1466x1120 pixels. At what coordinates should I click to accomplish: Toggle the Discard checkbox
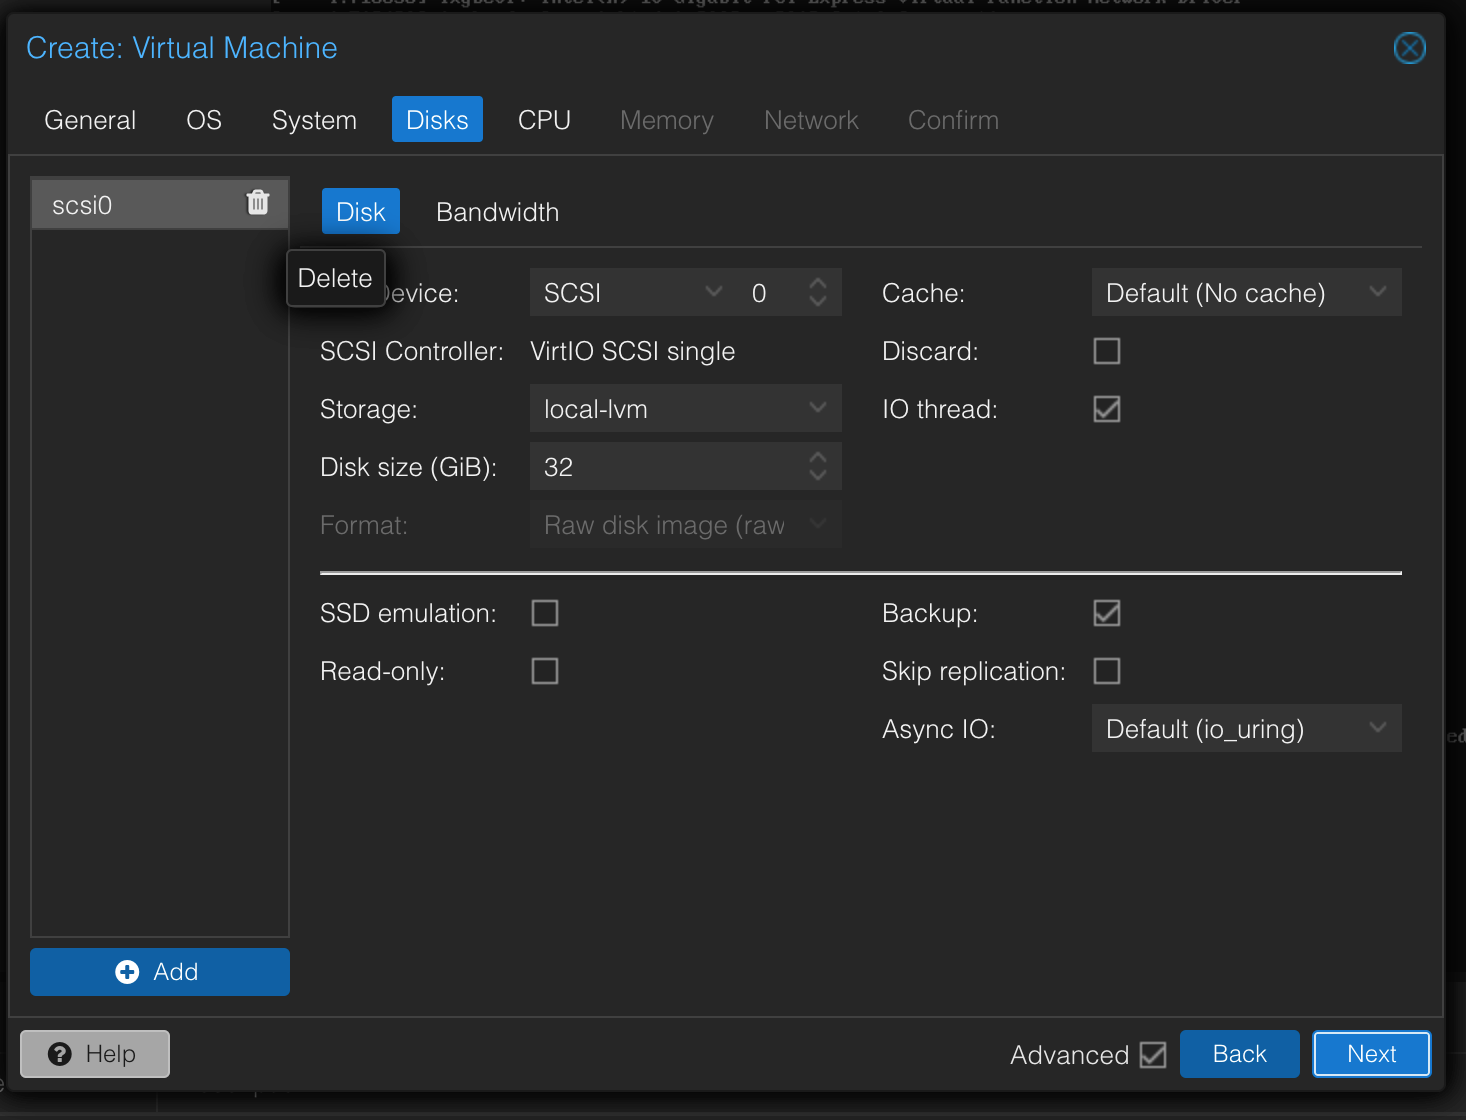coord(1107,351)
